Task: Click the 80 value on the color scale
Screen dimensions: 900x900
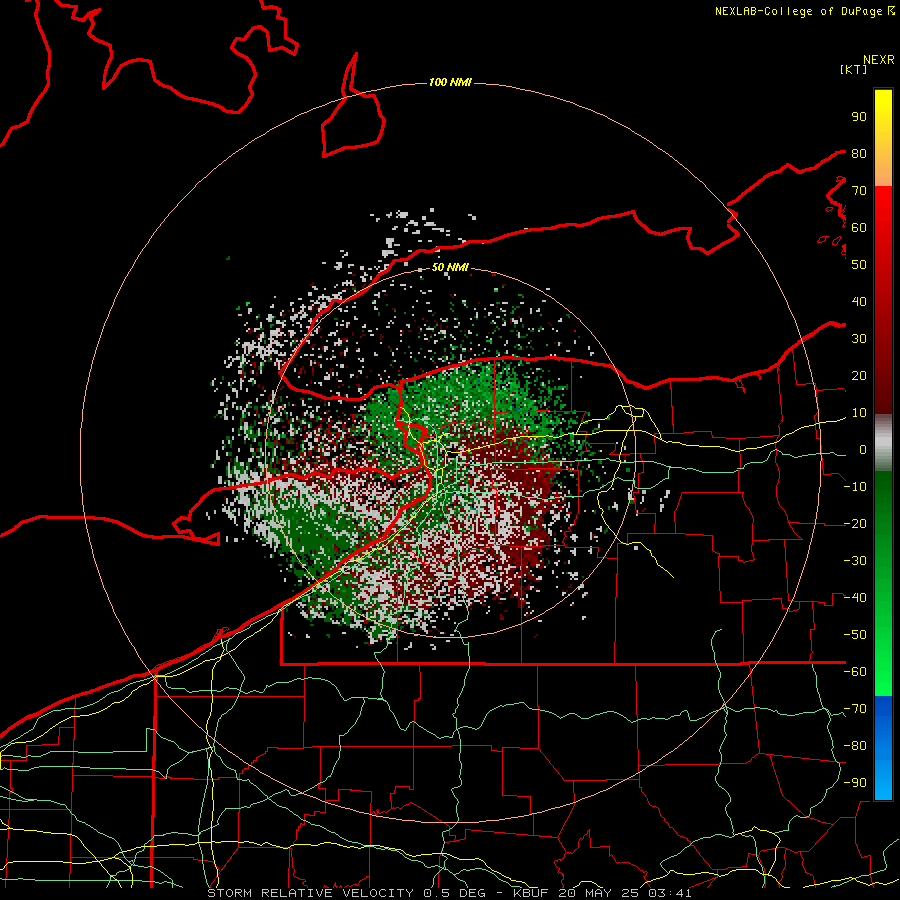Action: click(859, 153)
